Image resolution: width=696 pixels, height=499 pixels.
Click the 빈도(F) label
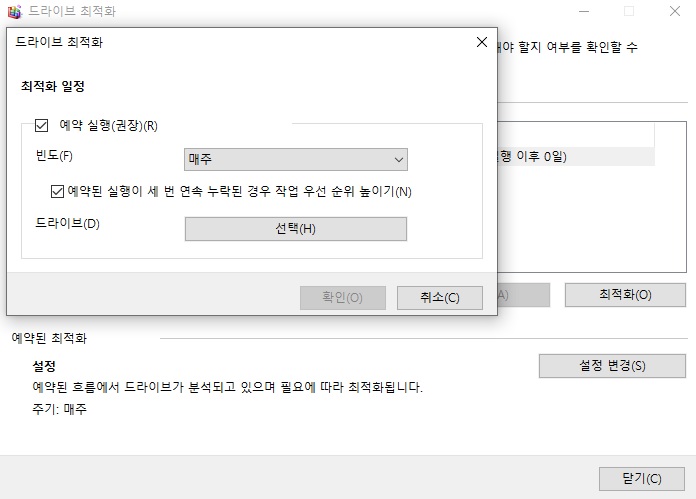tap(54, 156)
